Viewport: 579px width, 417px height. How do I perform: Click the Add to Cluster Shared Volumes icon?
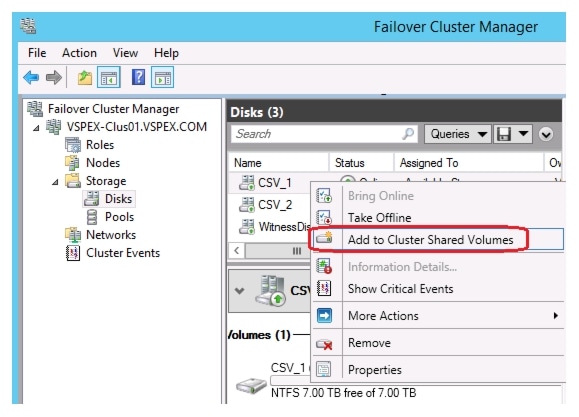click(324, 238)
